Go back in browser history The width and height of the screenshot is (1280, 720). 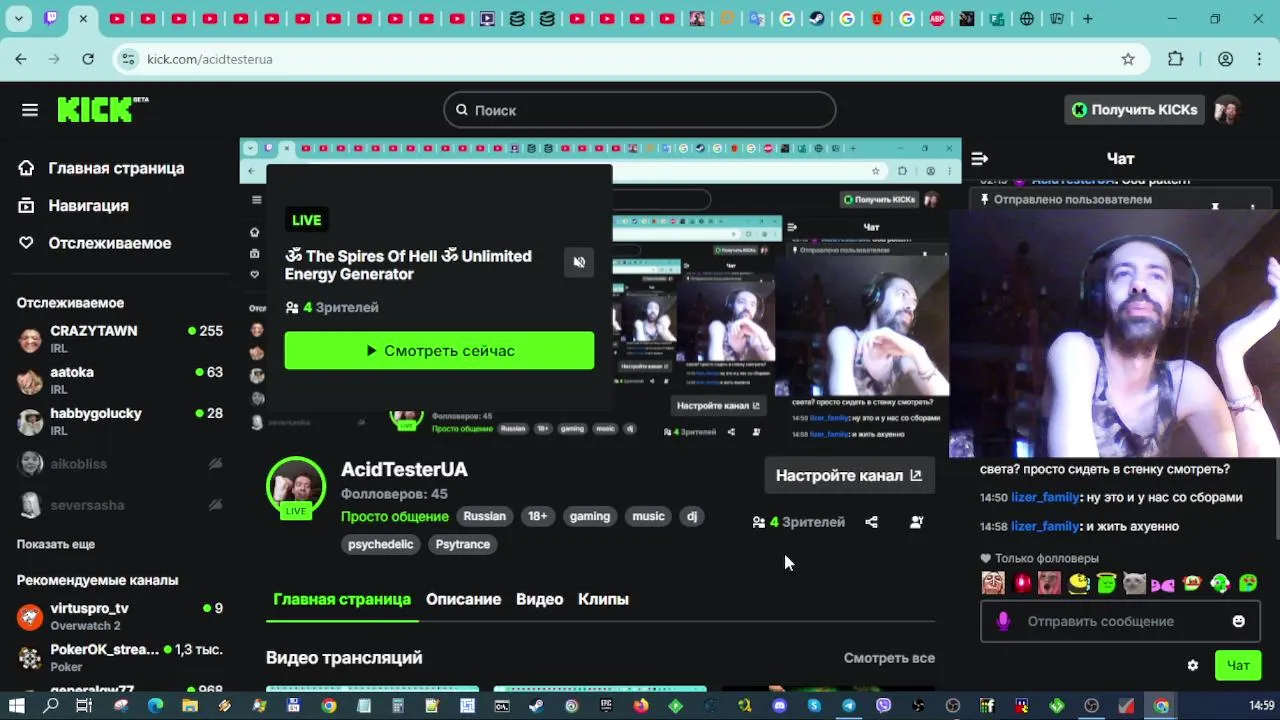tap(21, 59)
